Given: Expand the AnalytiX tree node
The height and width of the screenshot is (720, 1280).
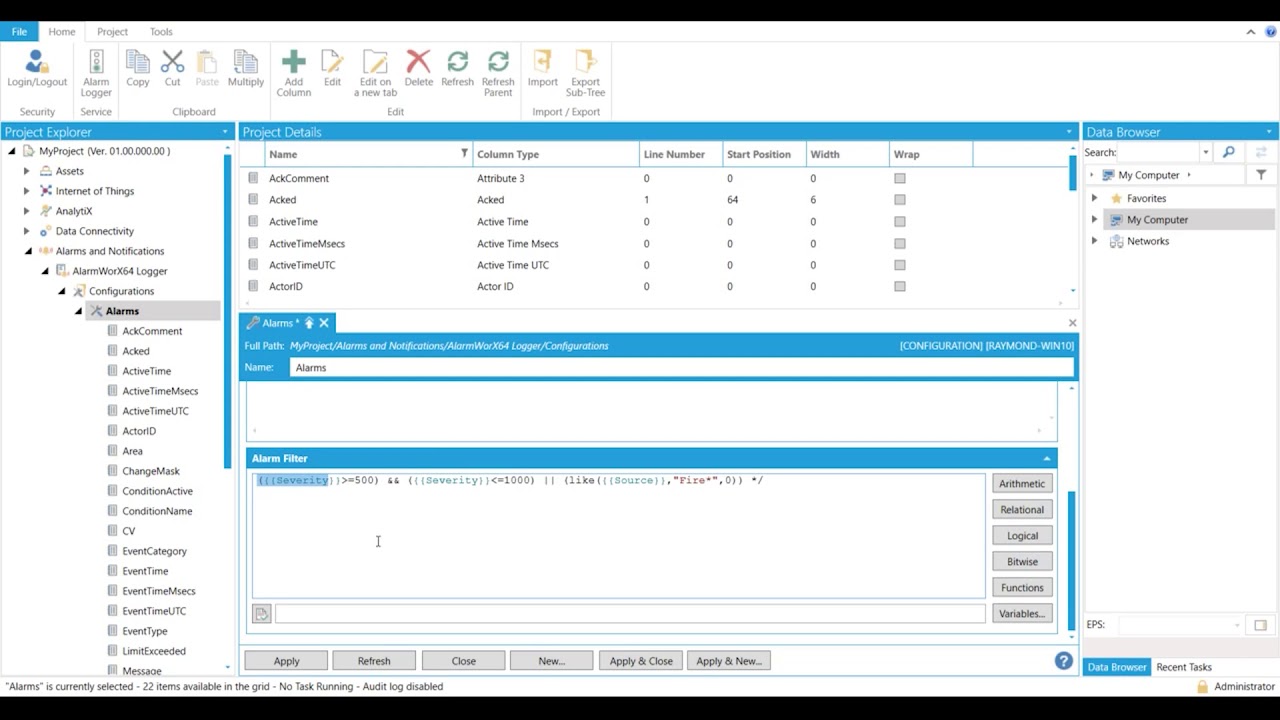Looking at the screenshot, I should (x=27, y=211).
